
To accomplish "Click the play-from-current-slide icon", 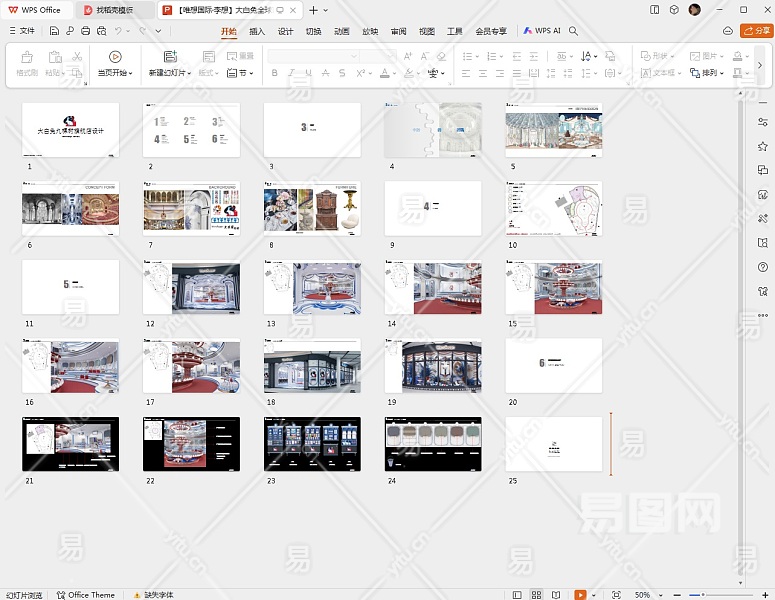I will click(x=115, y=57).
